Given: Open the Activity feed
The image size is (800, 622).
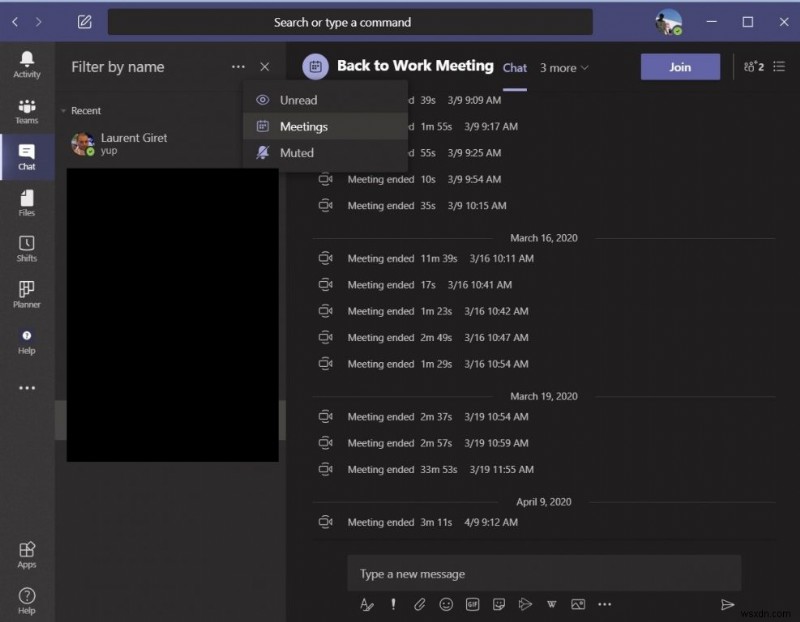Looking at the screenshot, I should pos(26,63).
